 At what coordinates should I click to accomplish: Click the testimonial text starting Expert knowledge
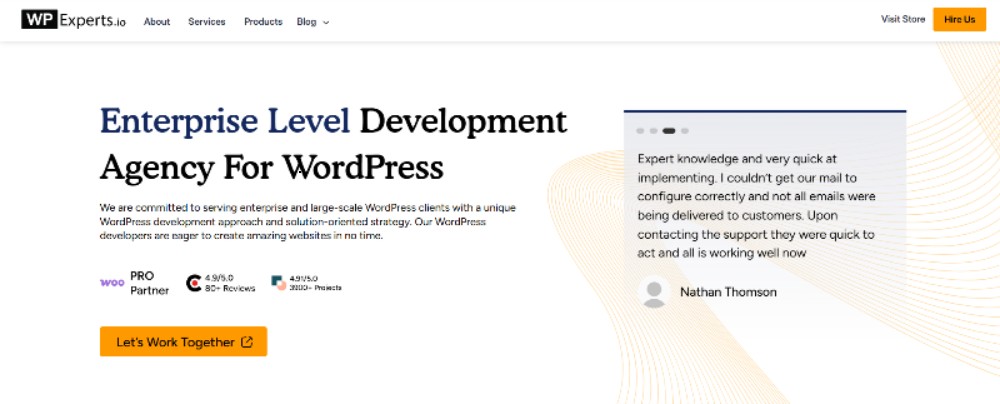(x=756, y=206)
